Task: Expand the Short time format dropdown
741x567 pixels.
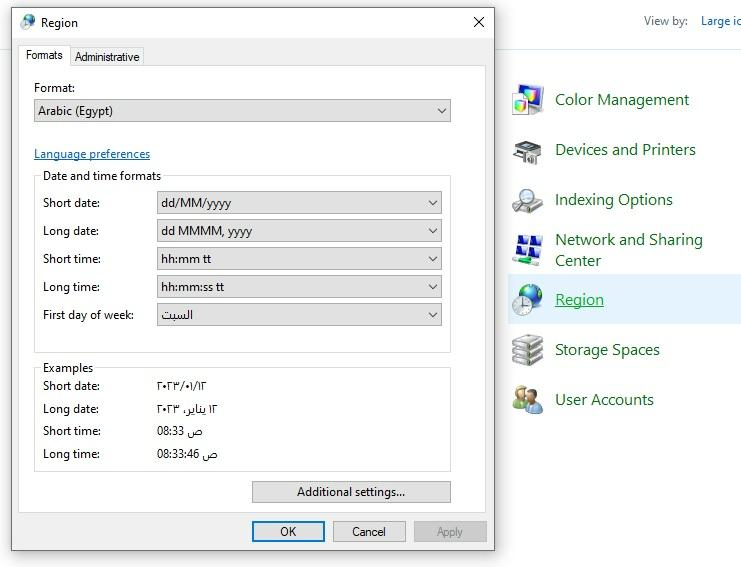Action: (299, 258)
